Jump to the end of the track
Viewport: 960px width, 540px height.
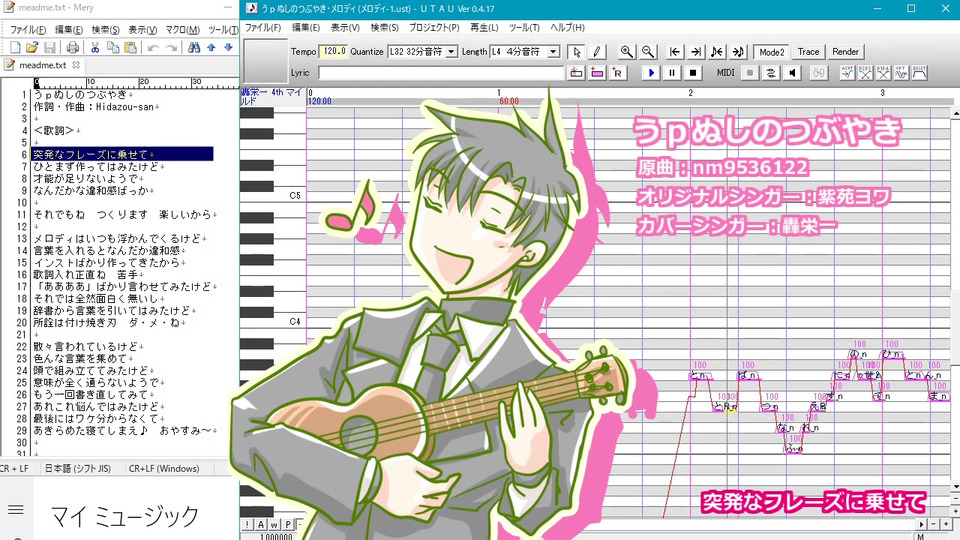pos(696,52)
